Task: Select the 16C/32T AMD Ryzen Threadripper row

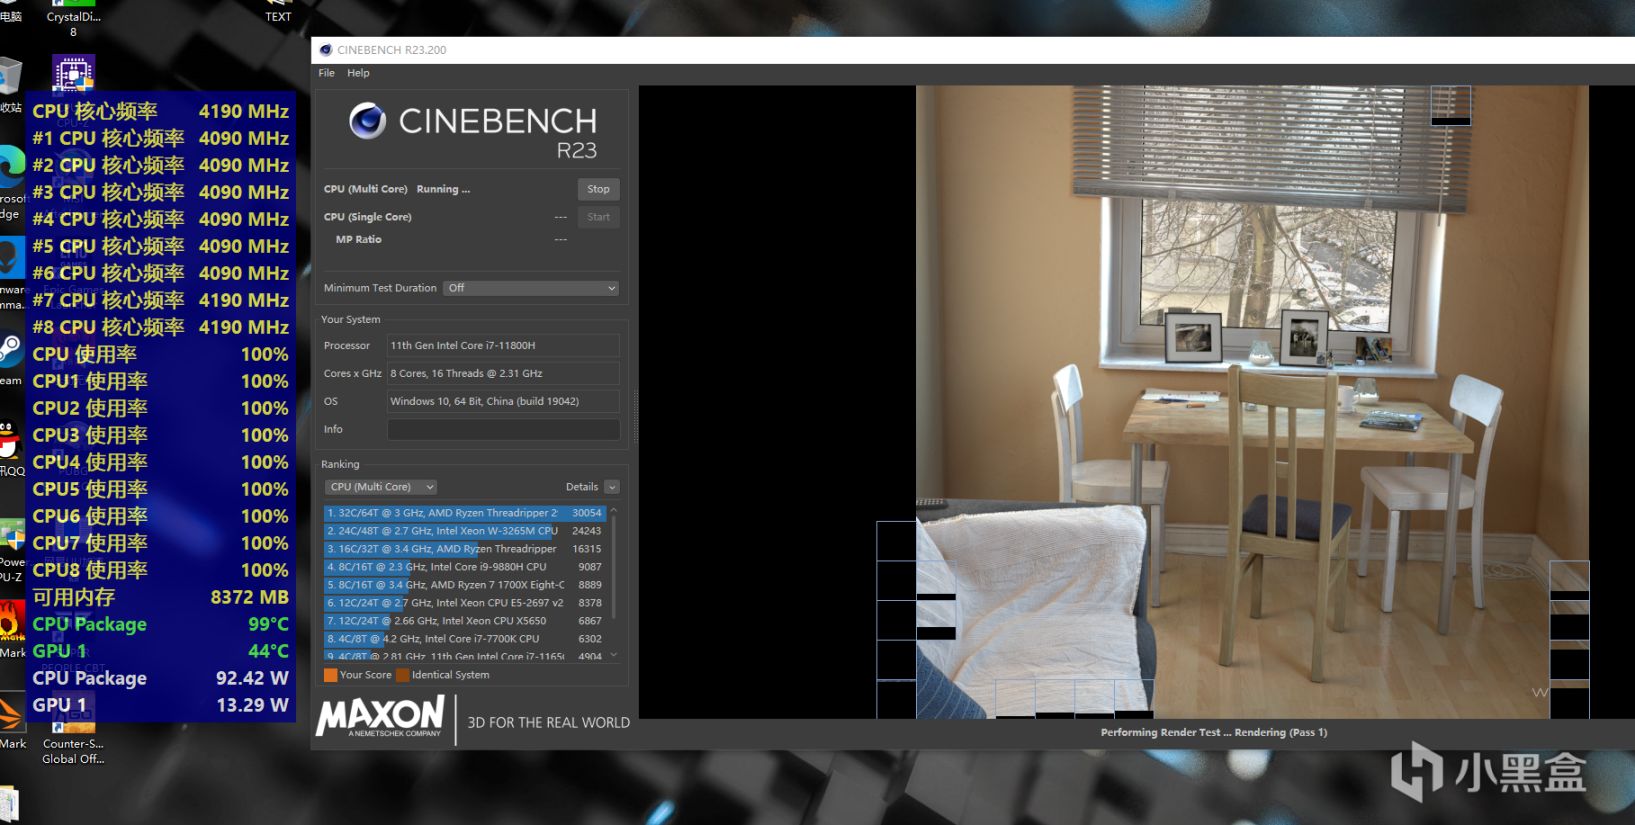Action: 465,549
